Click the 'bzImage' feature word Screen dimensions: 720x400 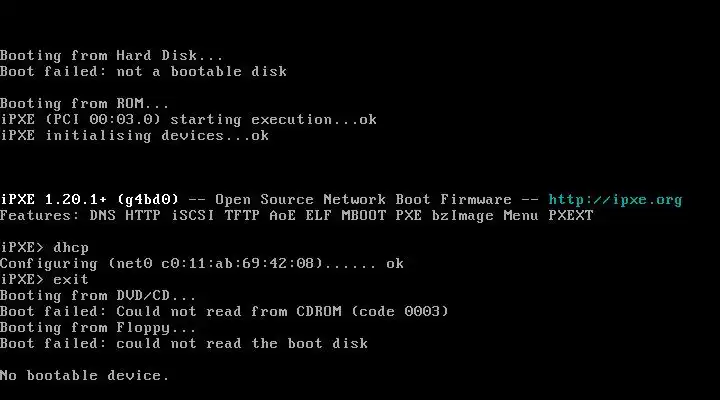[x=462, y=216]
